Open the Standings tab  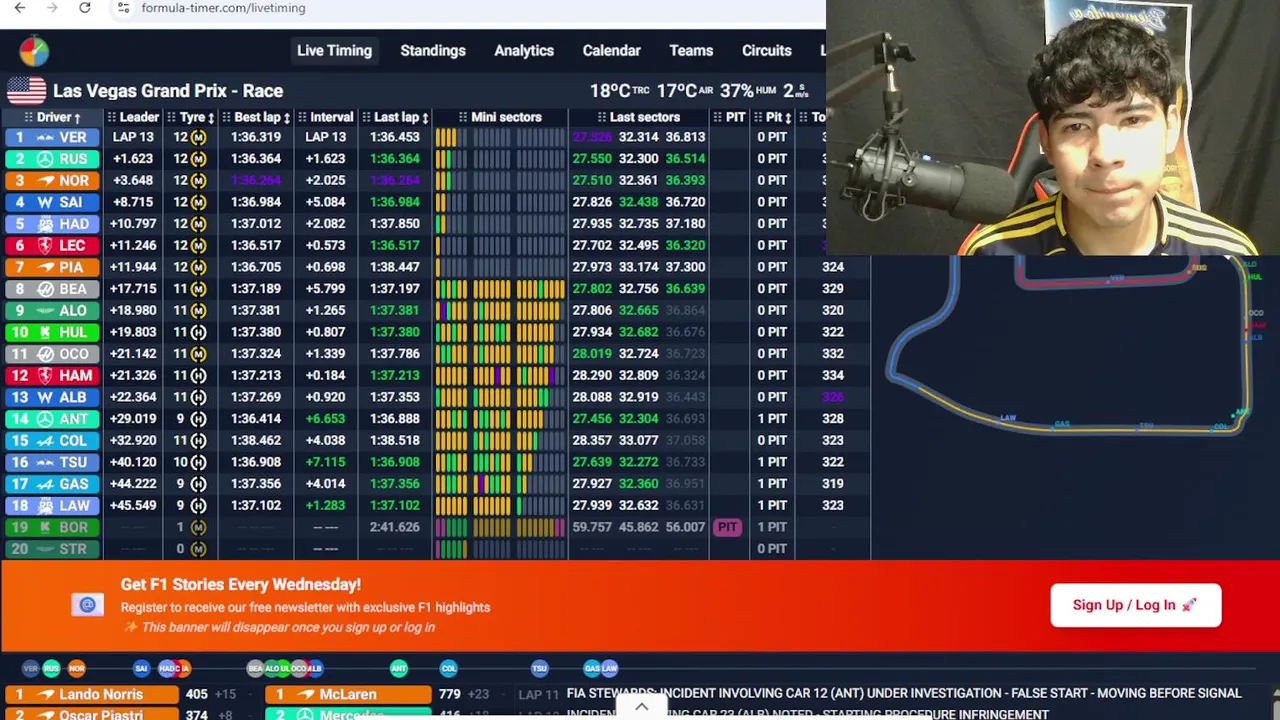pos(433,50)
